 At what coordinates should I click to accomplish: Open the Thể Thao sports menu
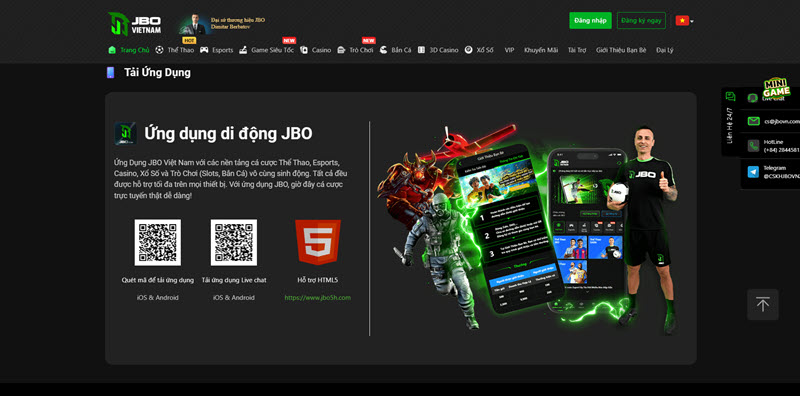174,50
